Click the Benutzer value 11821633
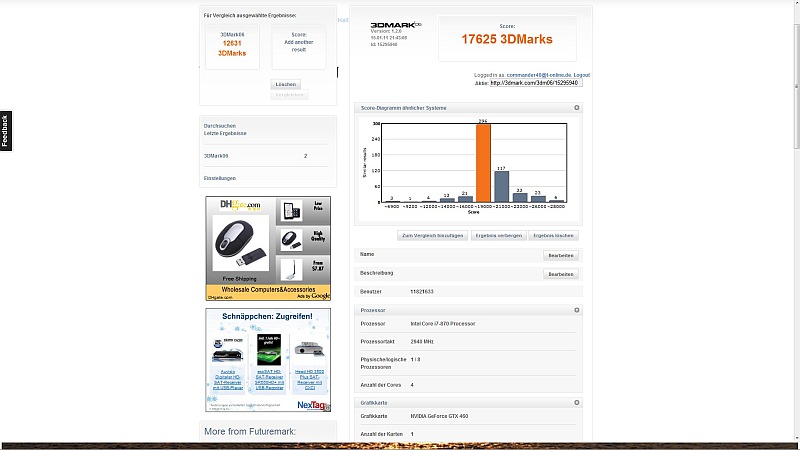 click(x=422, y=292)
